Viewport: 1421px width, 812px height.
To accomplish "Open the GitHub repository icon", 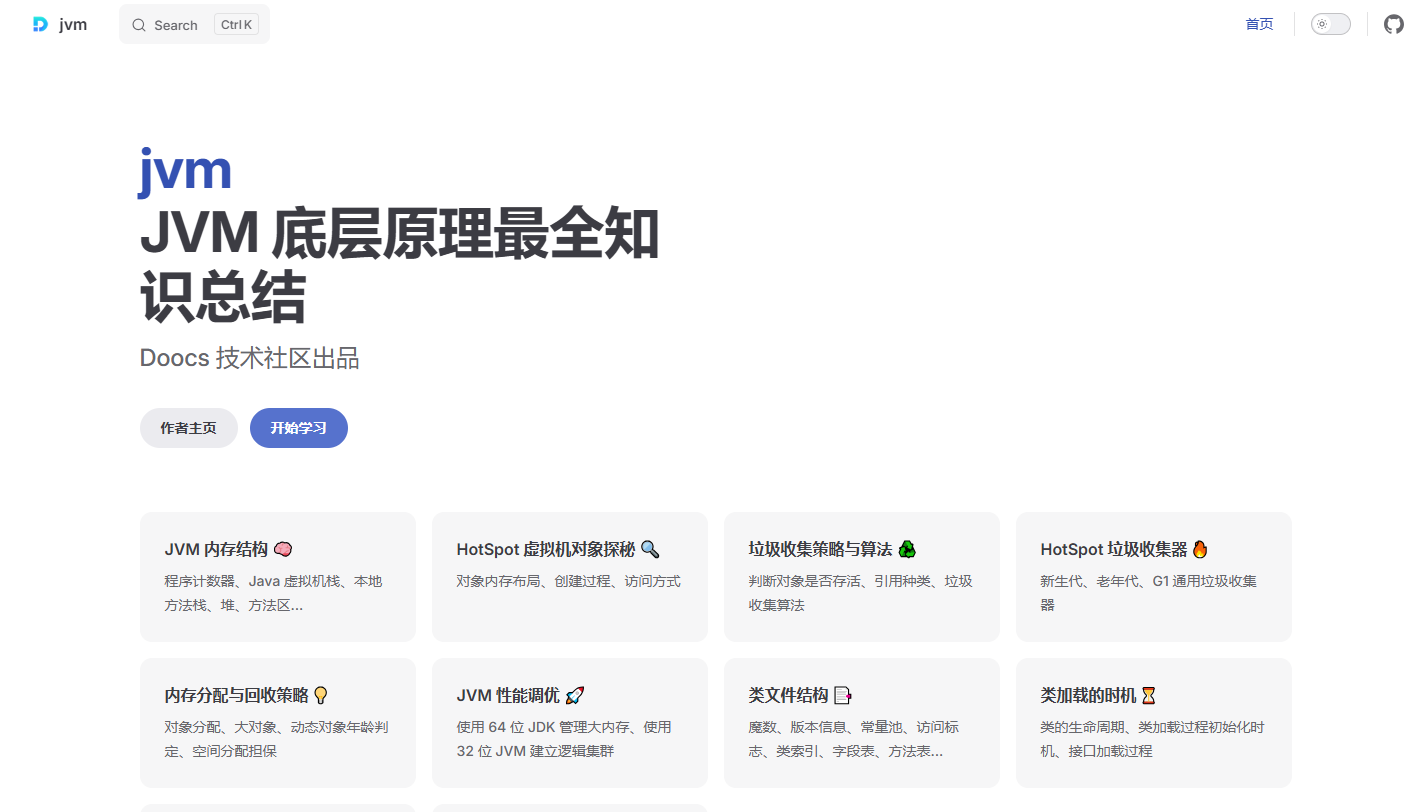I will tap(1394, 24).
